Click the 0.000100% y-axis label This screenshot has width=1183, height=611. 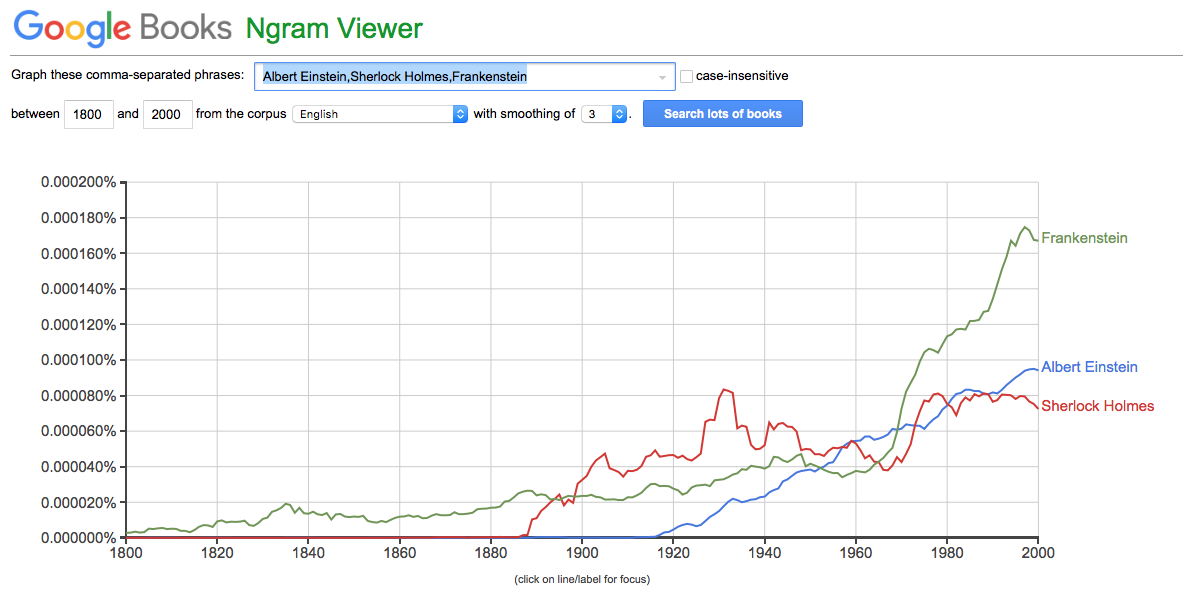click(78, 360)
